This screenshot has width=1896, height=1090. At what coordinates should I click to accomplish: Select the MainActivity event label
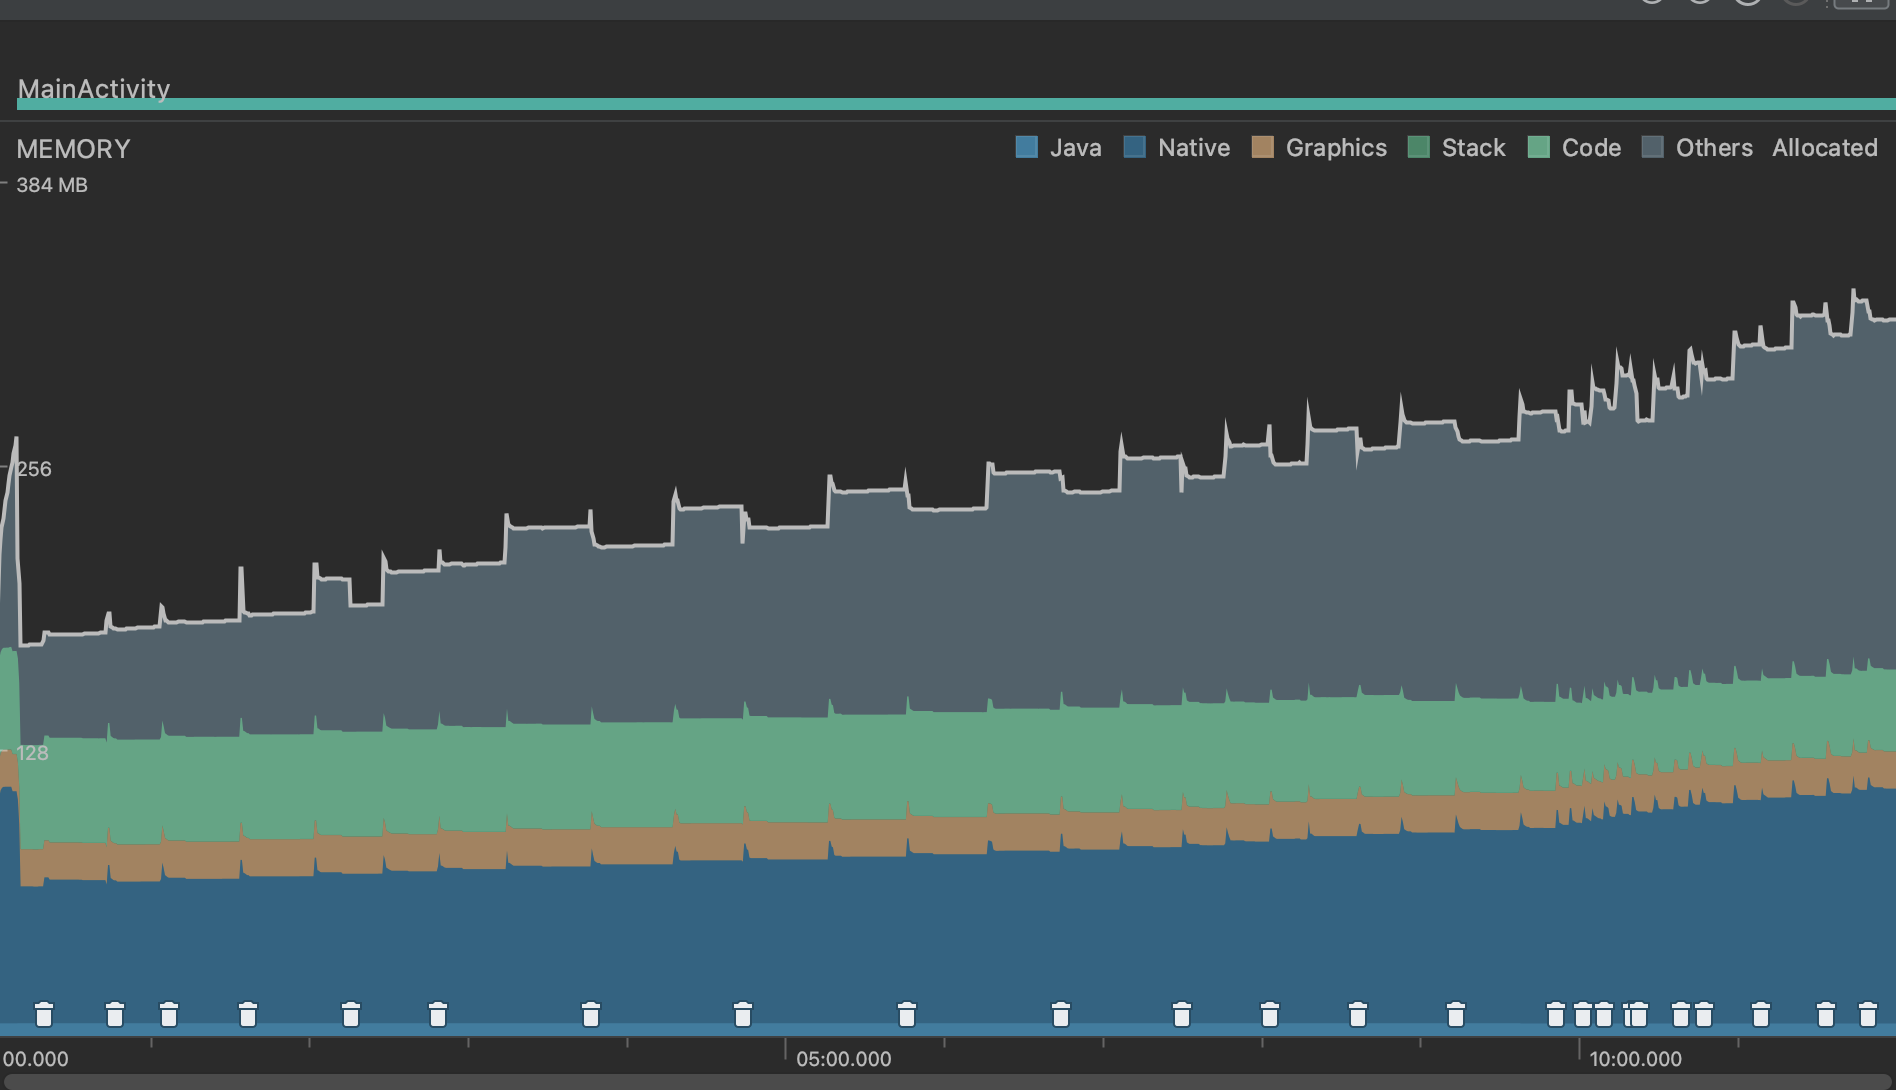(93, 89)
